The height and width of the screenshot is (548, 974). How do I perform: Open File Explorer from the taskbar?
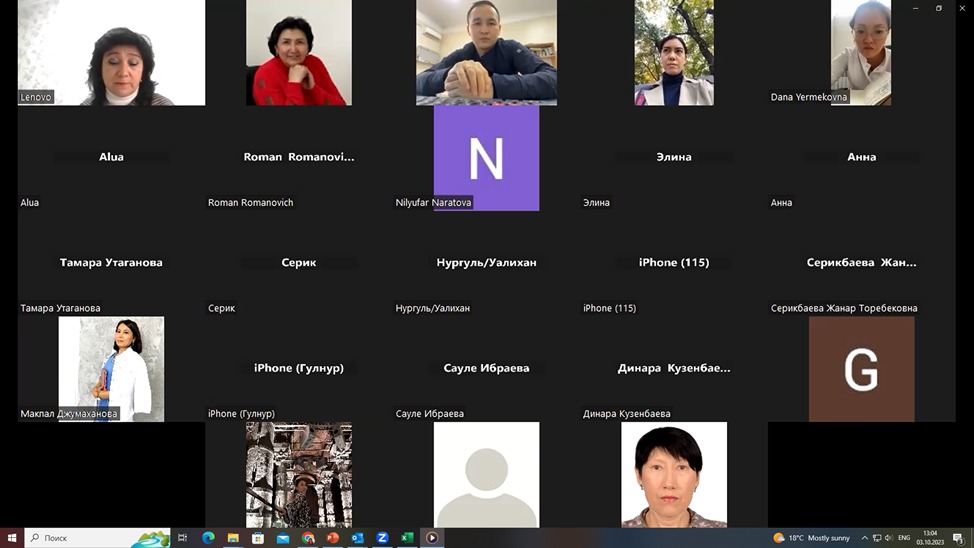233,538
